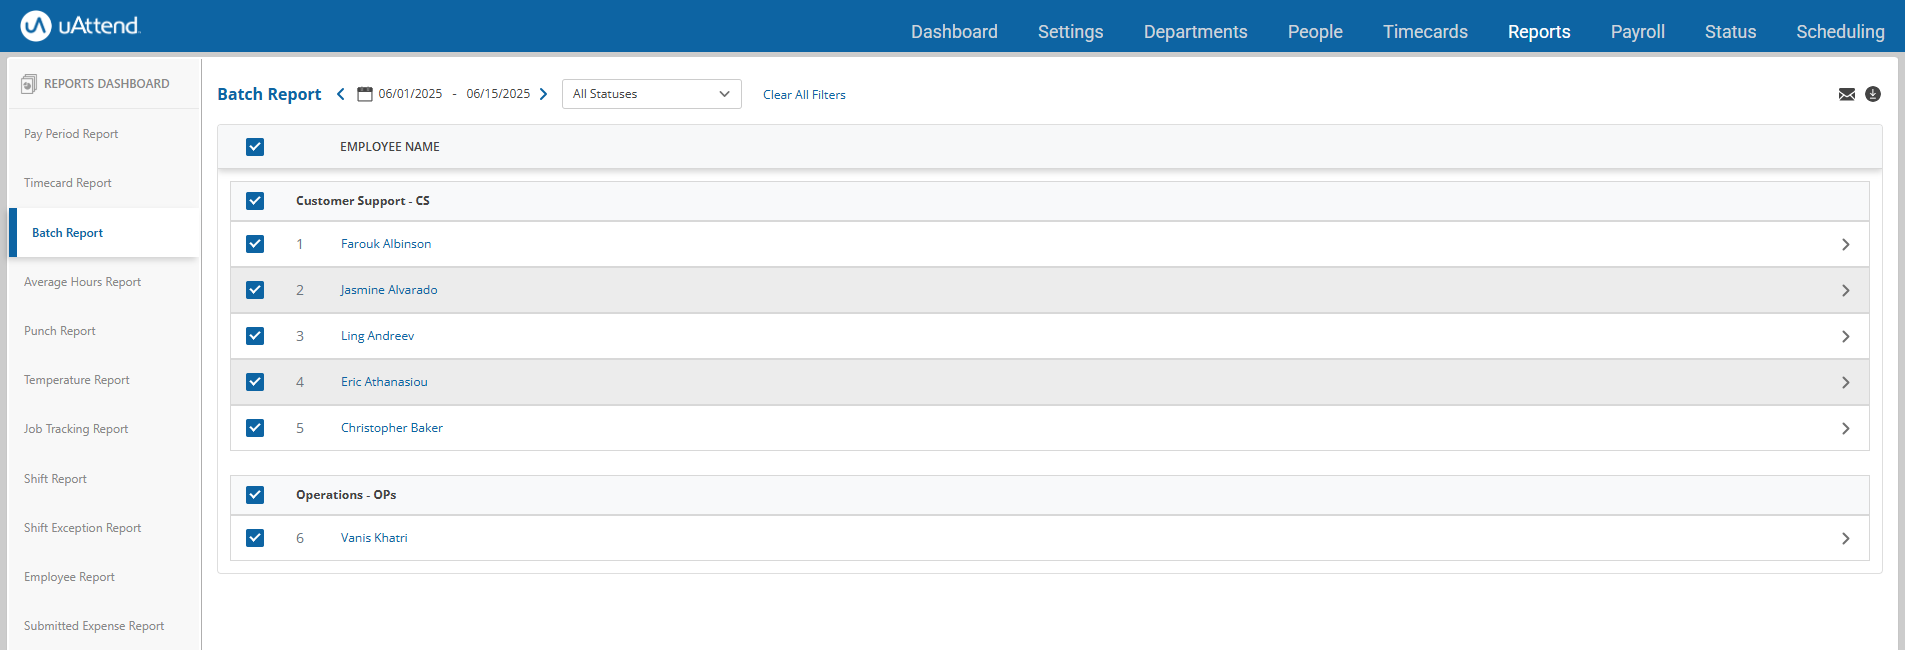Uncheck the Operations - OPs group checkbox
This screenshot has height=650, width=1905.
click(x=255, y=495)
